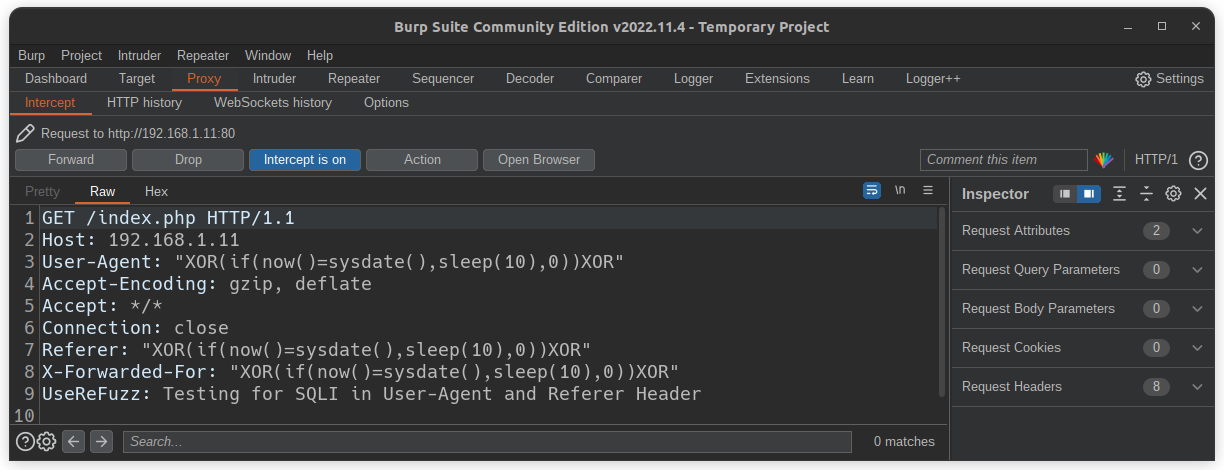The image size is (1224, 470).
Task: Open the Help menu
Action: coord(320,56)
